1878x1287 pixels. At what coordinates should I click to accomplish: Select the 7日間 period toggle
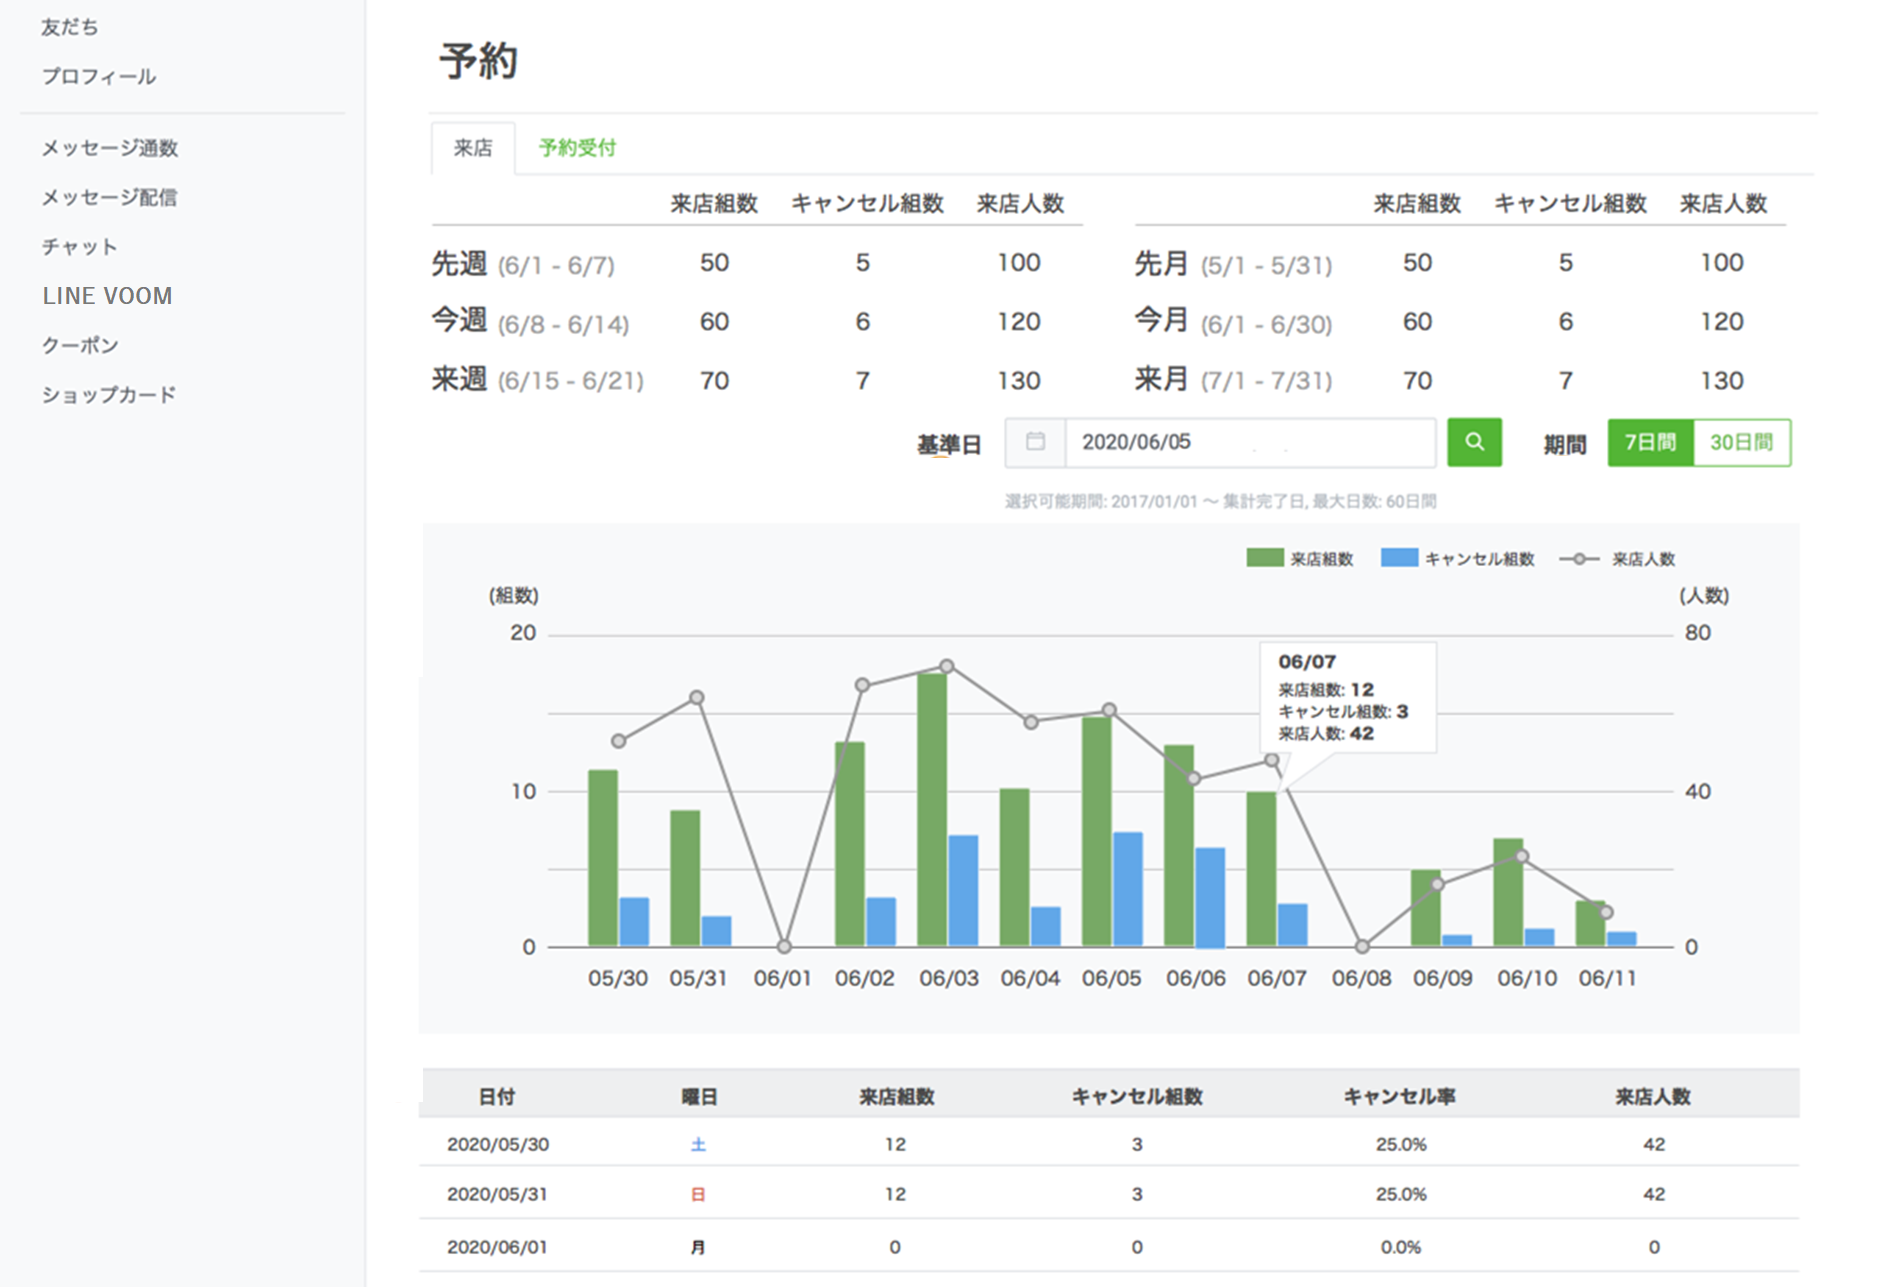point(1650,442)
